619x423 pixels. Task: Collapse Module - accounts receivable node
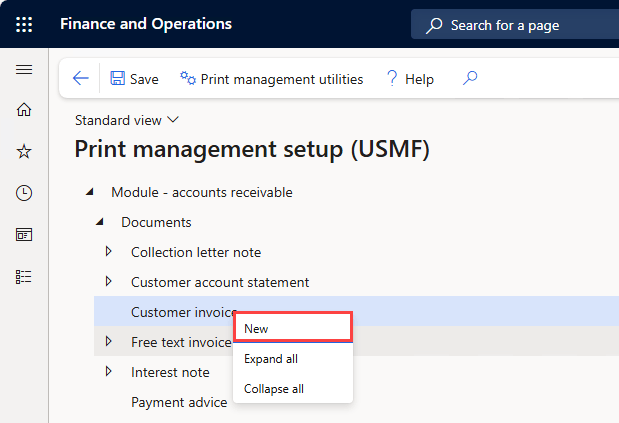tap(90, 192)
